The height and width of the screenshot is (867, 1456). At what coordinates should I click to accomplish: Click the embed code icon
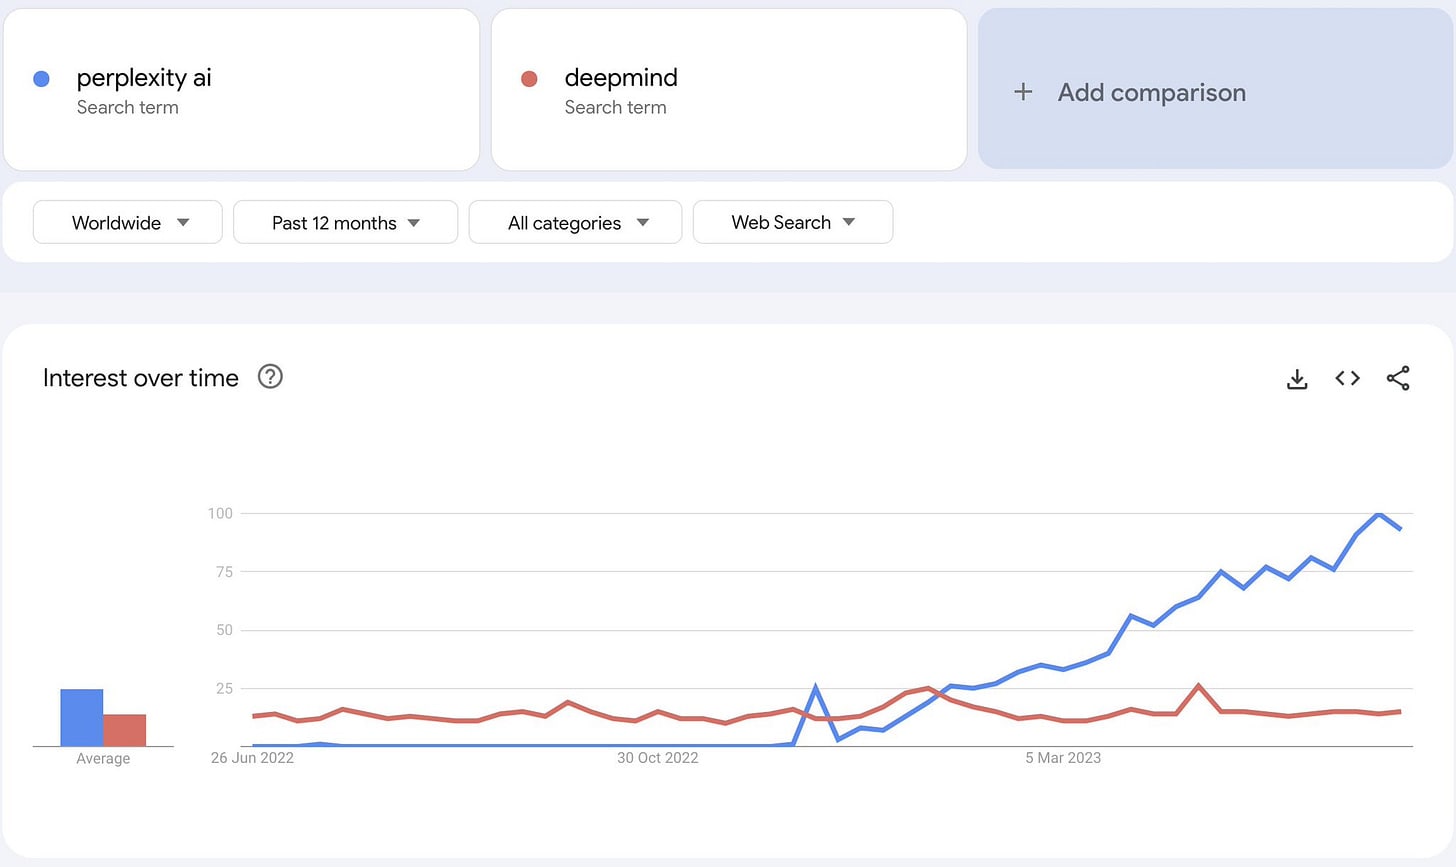[1347, 378]
